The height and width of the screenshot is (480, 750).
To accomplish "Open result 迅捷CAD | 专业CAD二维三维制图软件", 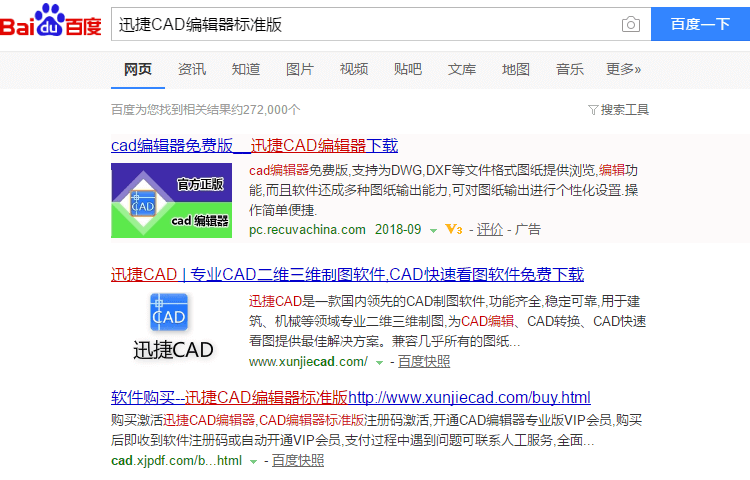I will point(347,274).
